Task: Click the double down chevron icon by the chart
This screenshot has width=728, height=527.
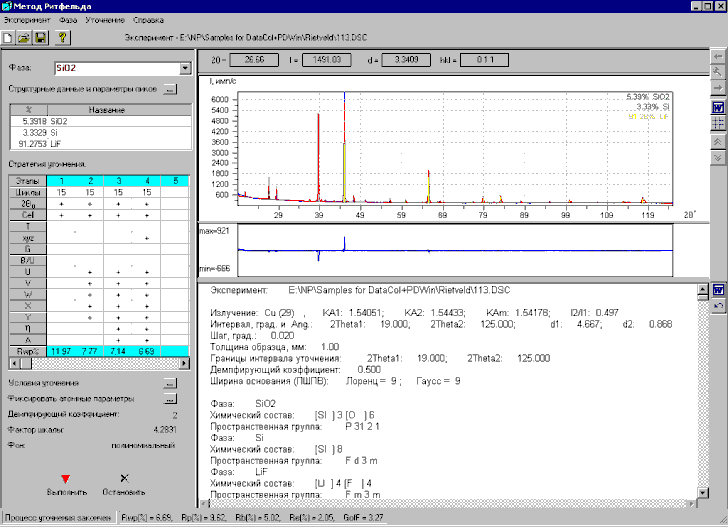Action: [x=717, y=156]
